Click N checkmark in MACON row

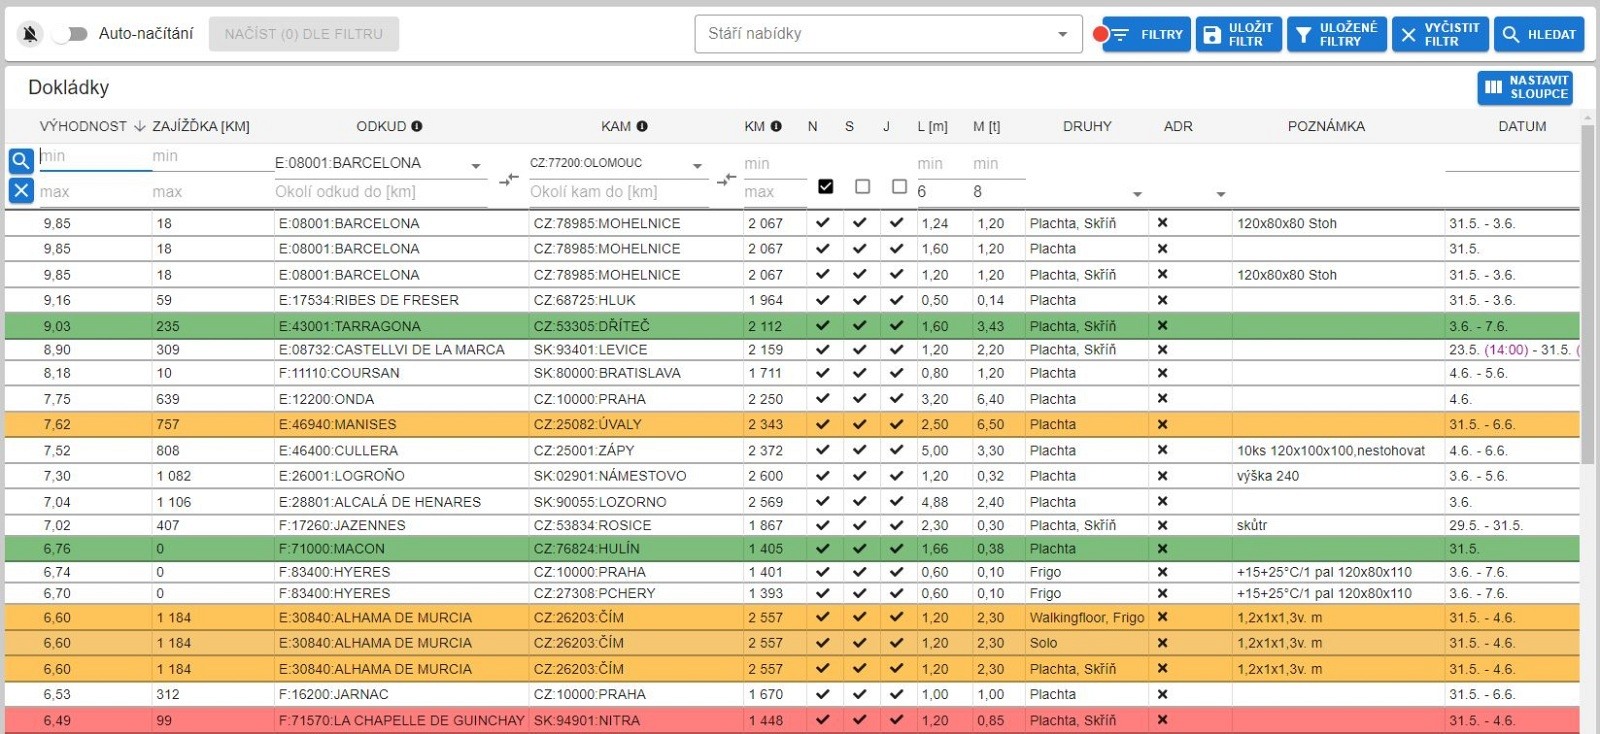click(x=823, y=548)
